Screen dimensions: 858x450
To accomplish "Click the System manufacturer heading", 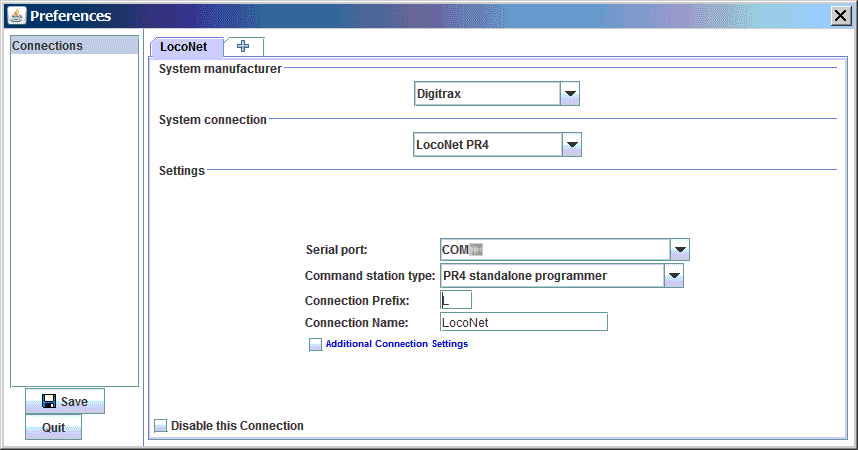I will tap(220, 69).
